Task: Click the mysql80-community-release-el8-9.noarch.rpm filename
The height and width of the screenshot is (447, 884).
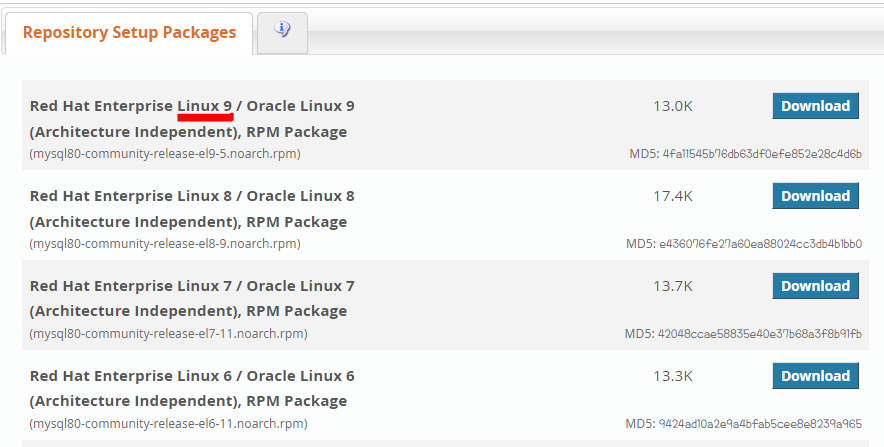Action: pyautogui.click(x=165, y=244)
